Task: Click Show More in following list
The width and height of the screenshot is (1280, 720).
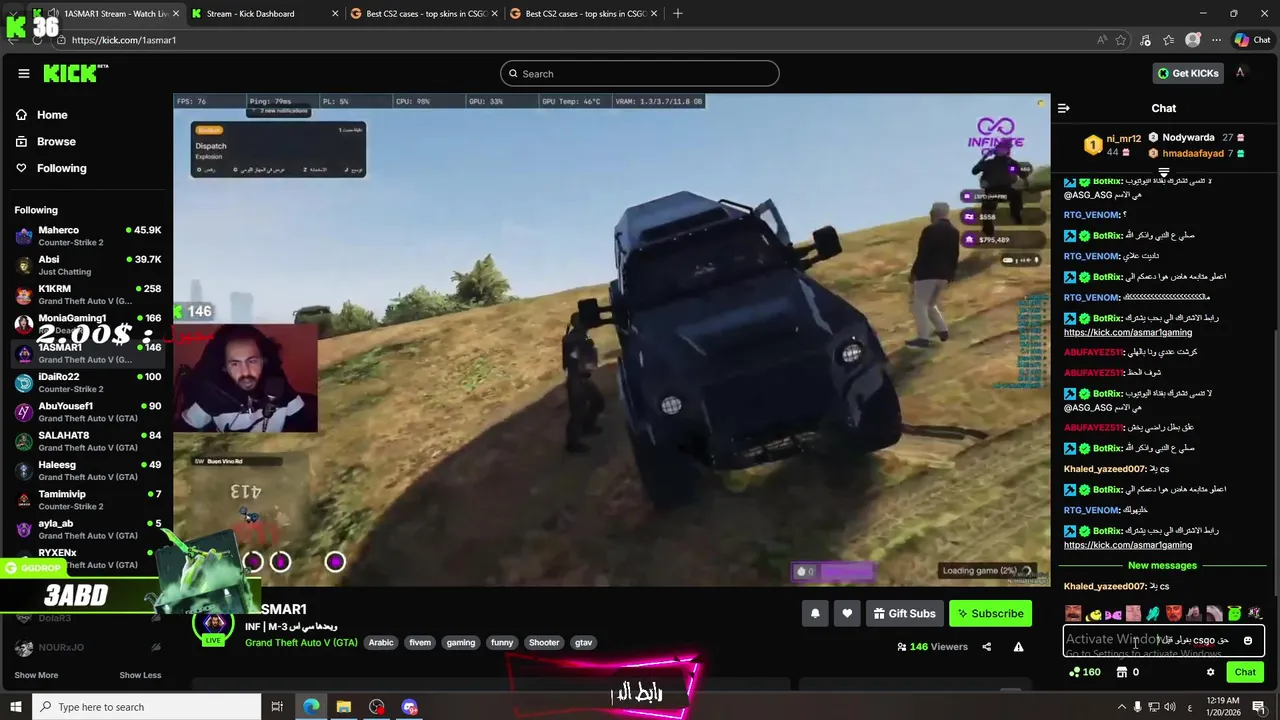Action: click(x=36, y=675)
